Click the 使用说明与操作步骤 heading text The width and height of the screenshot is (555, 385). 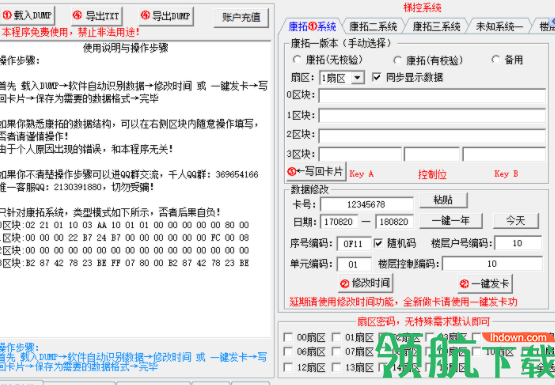[x=126, y=48]
